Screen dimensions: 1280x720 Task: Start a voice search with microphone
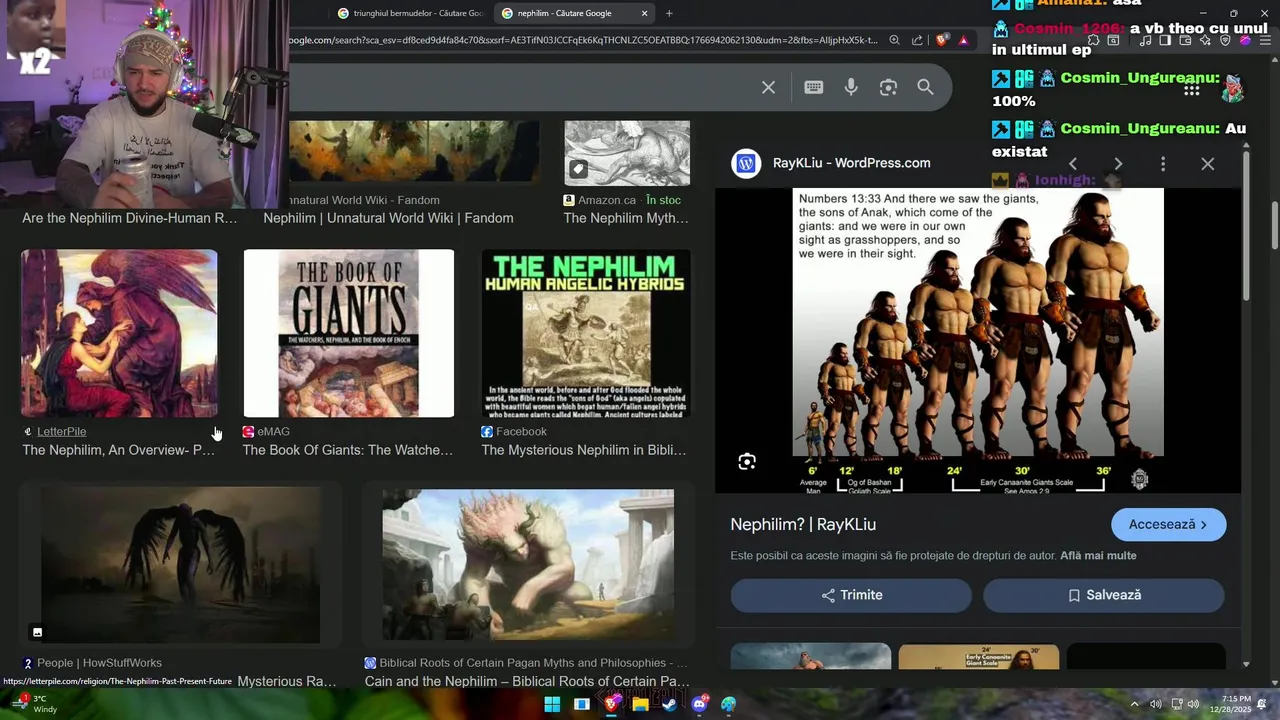pyautogui.click(x=851, y=88)
